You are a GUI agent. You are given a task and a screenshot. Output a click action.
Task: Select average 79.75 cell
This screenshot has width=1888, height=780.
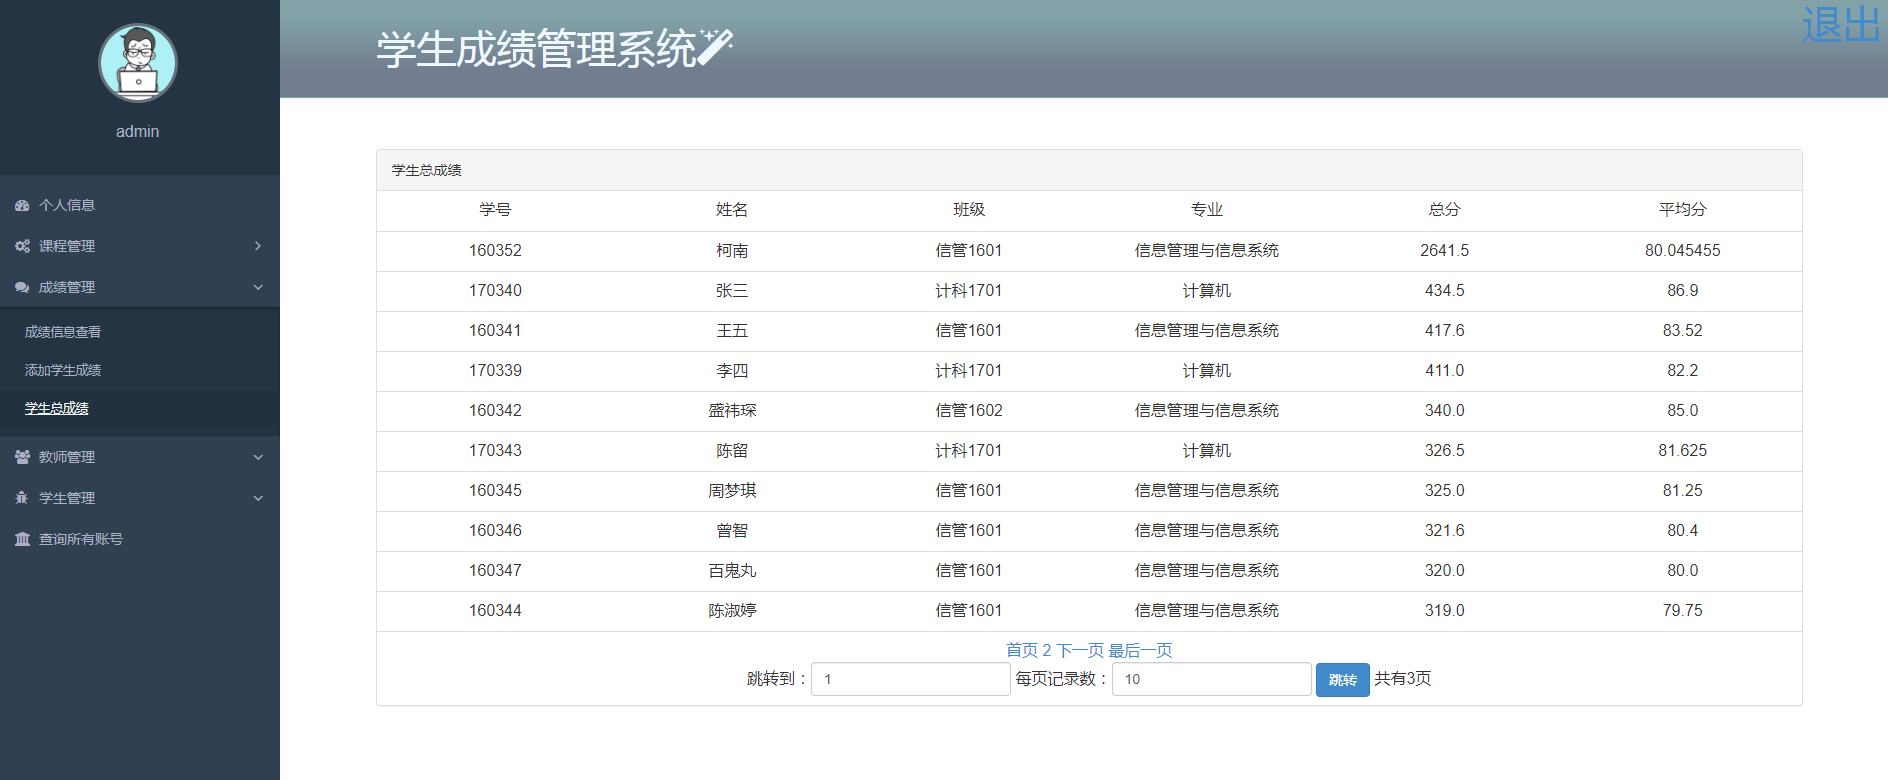pos(1683,611)
